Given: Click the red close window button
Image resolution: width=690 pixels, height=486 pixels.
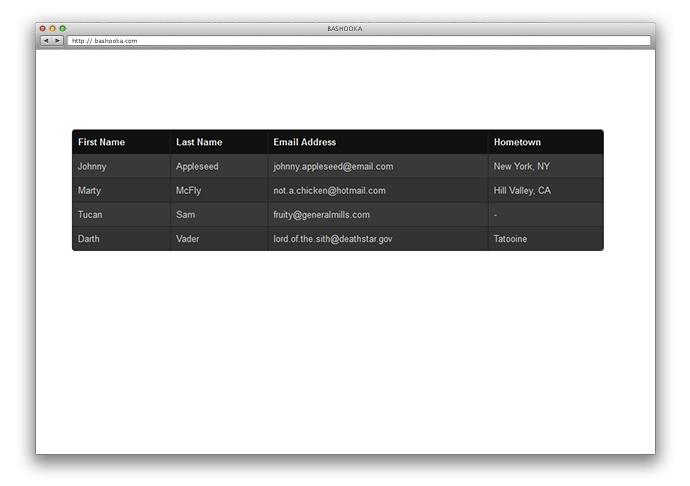Looking at the screenshot, I should (43, 29).
